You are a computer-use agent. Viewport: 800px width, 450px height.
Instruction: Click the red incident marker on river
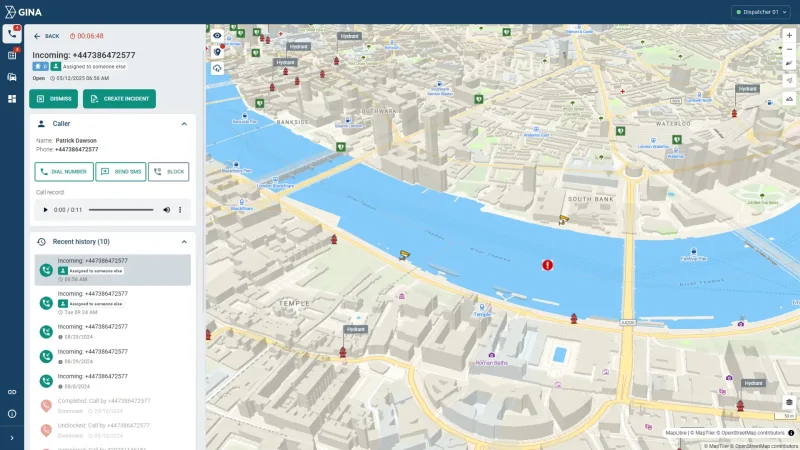click(547, 265)
